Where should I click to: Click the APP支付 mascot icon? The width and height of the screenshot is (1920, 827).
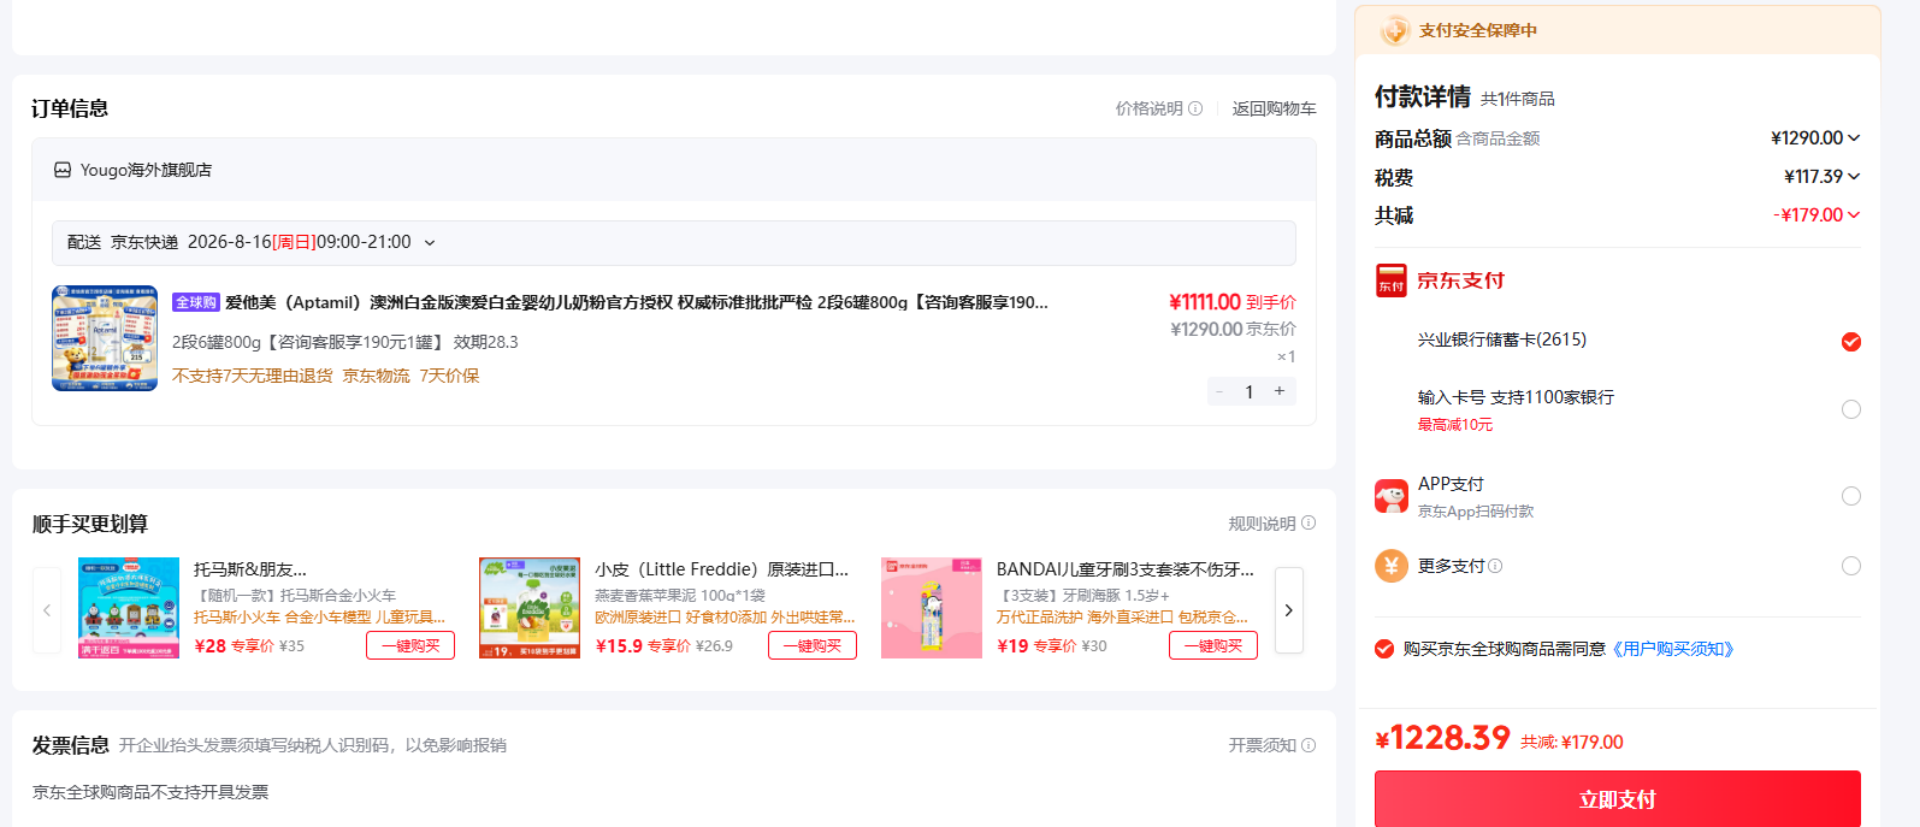[x=1391, y=496]
